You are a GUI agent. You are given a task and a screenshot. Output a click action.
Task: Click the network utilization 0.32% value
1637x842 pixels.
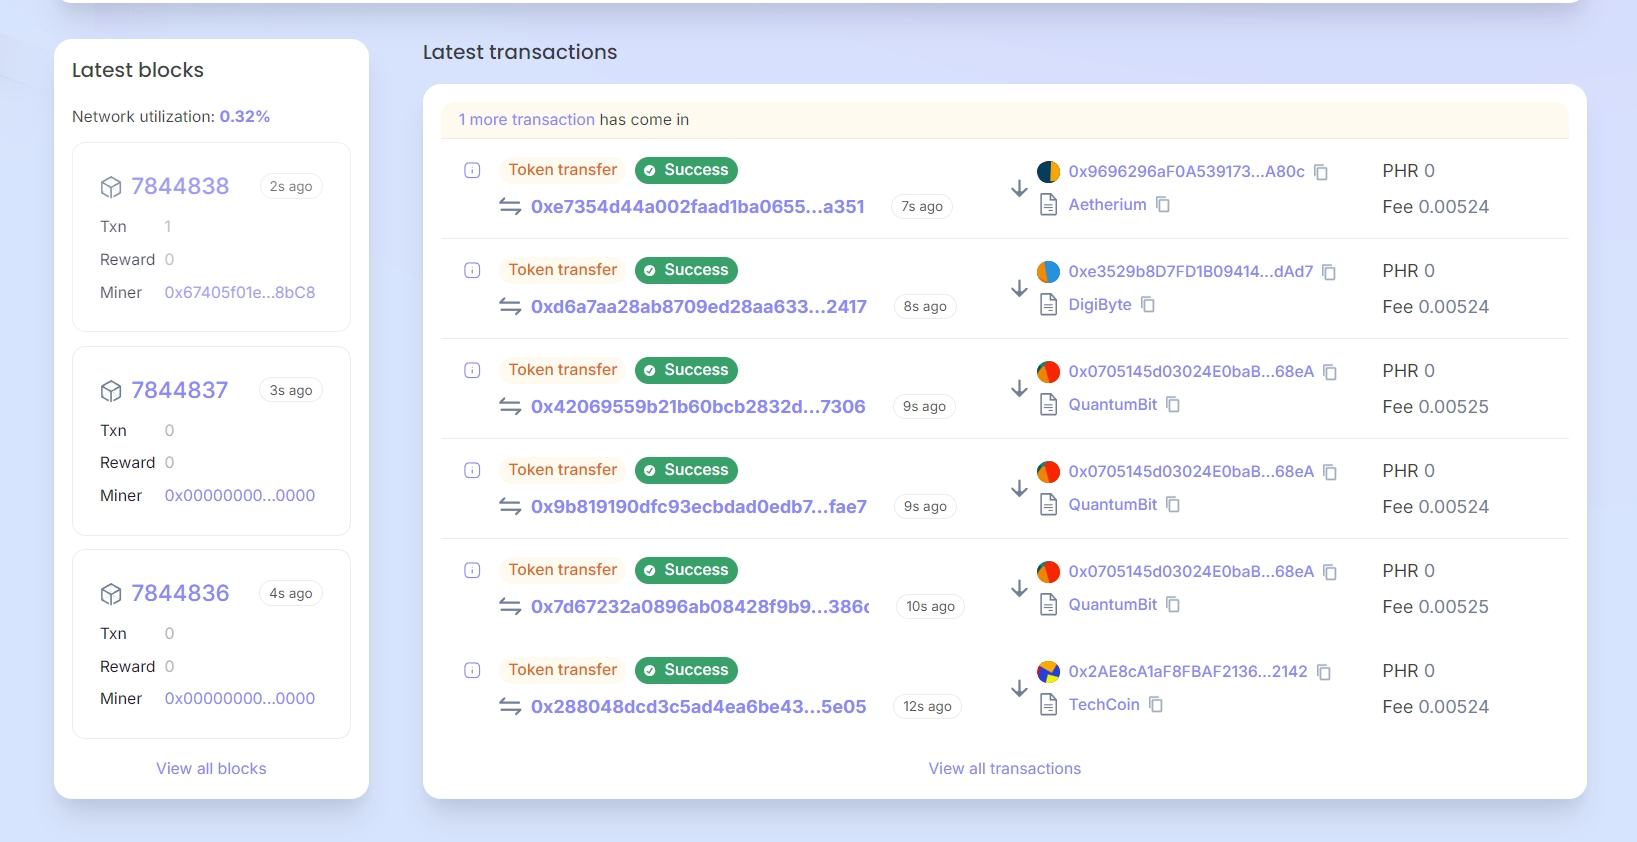pos(244,116)
